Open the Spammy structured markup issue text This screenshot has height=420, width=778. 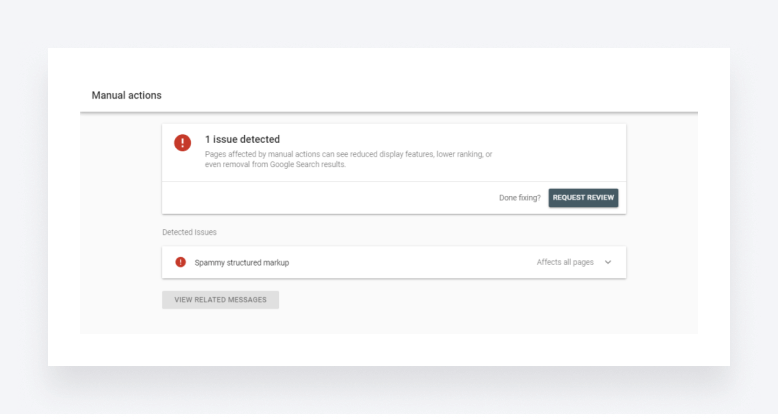pos(241,262)
